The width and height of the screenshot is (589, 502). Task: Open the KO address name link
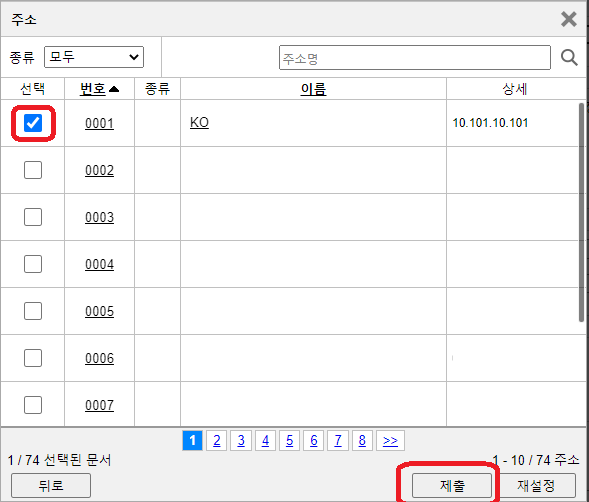[x=199, y=122]
